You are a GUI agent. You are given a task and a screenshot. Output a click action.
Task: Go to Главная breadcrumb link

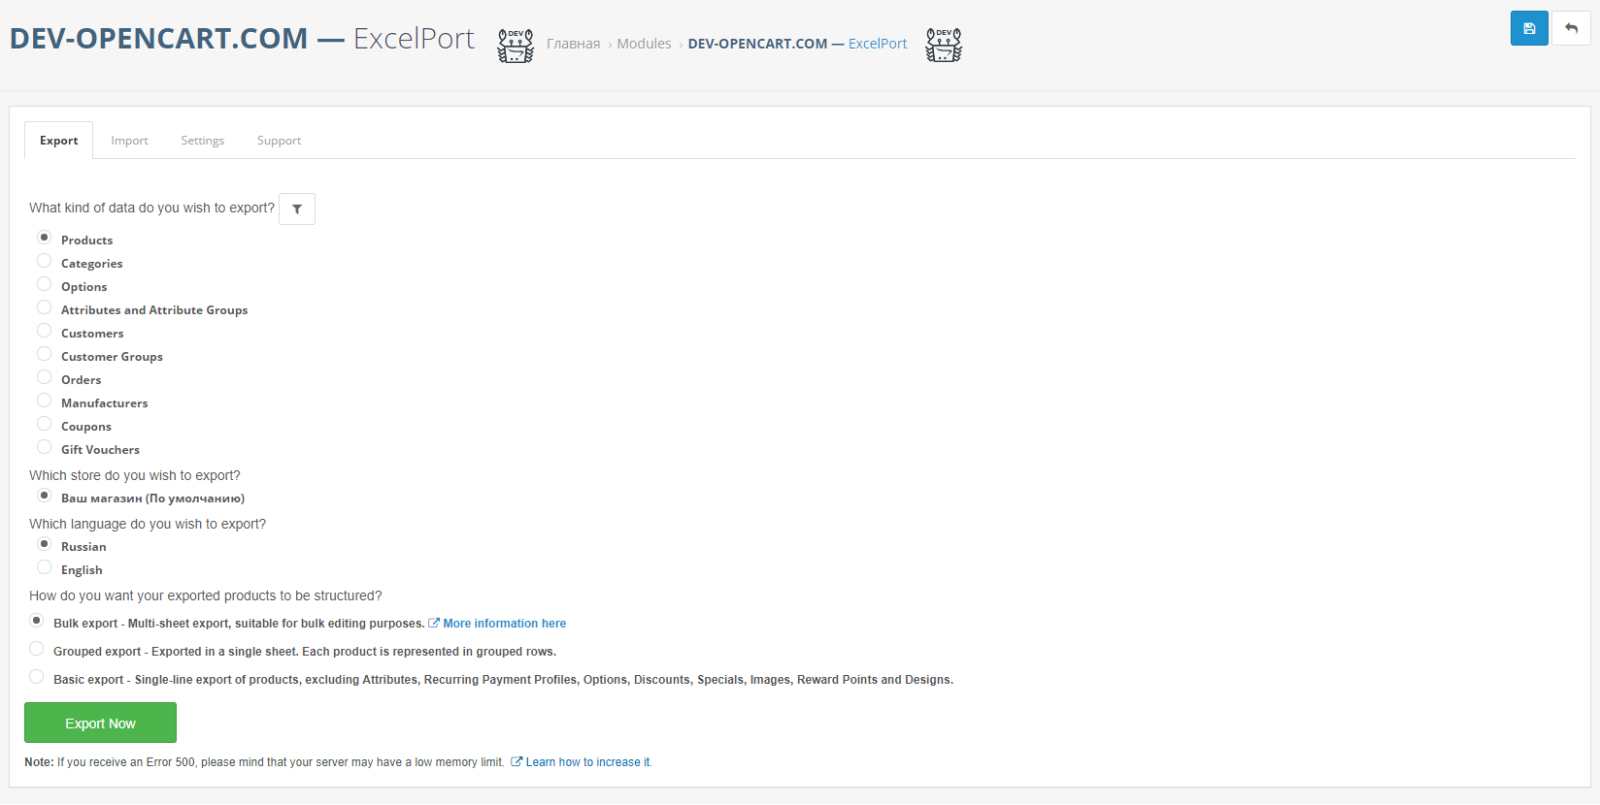point(573,44)
